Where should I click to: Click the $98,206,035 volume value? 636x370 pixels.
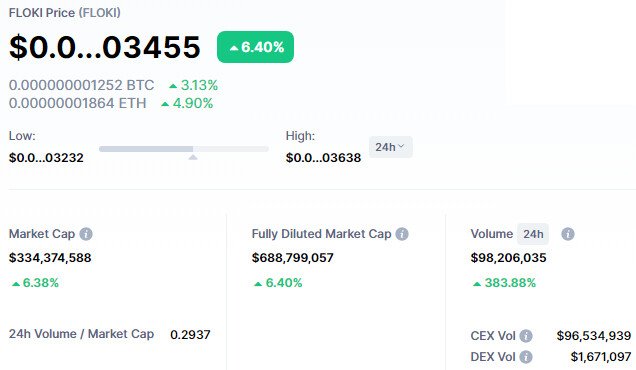pyautogui.click(x=508, y=258)
